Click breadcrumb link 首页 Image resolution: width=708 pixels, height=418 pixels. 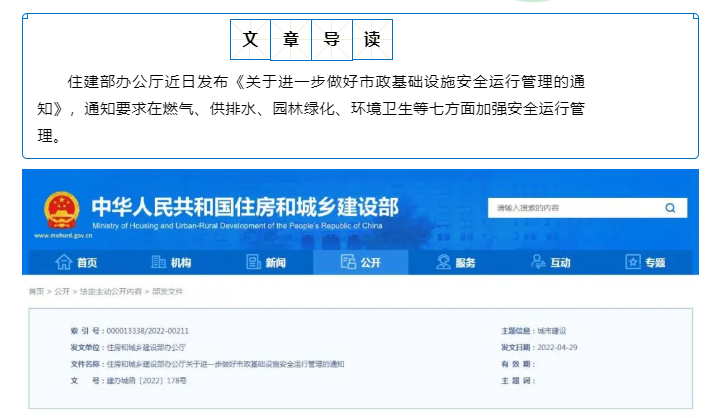[36, 292]
